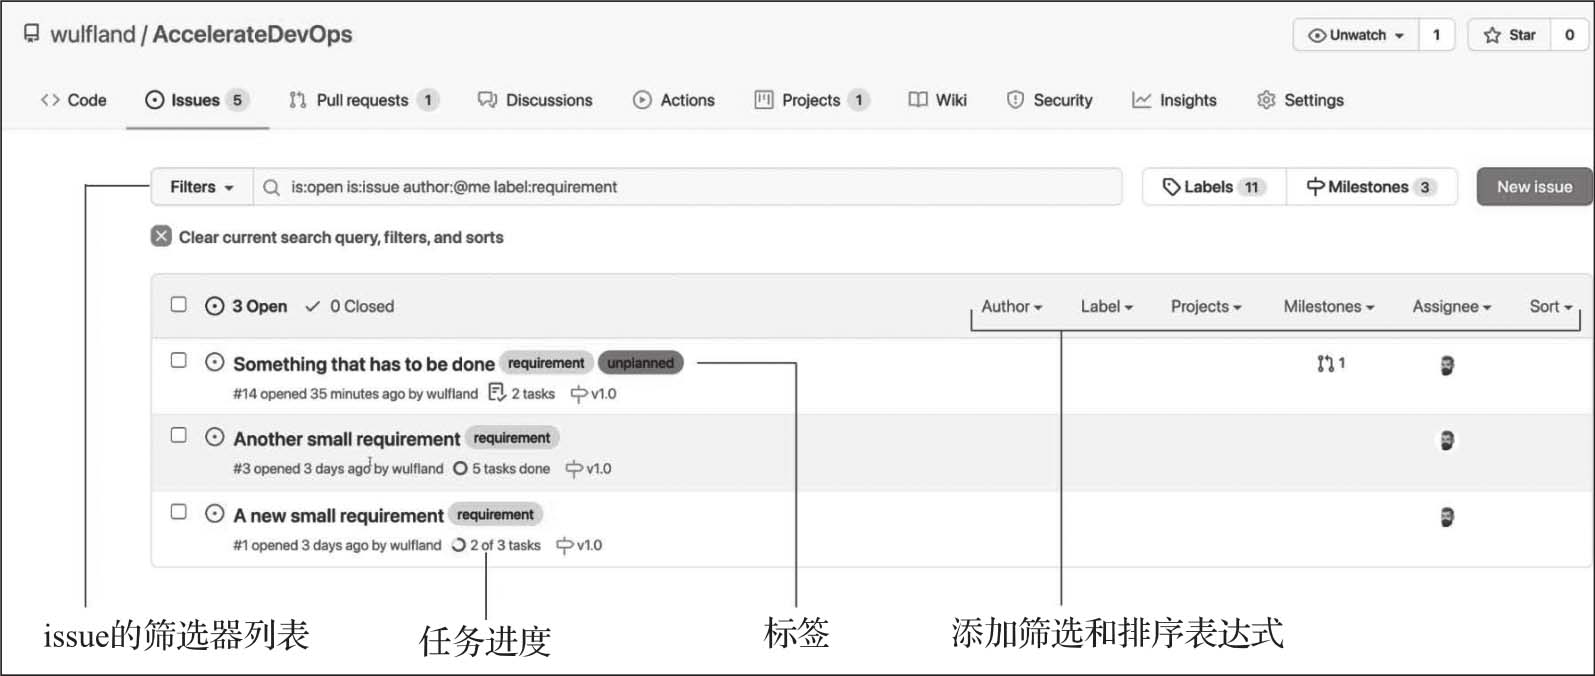Click the star button labeled Star
1595x676 pixels.
pos(1510,35)
